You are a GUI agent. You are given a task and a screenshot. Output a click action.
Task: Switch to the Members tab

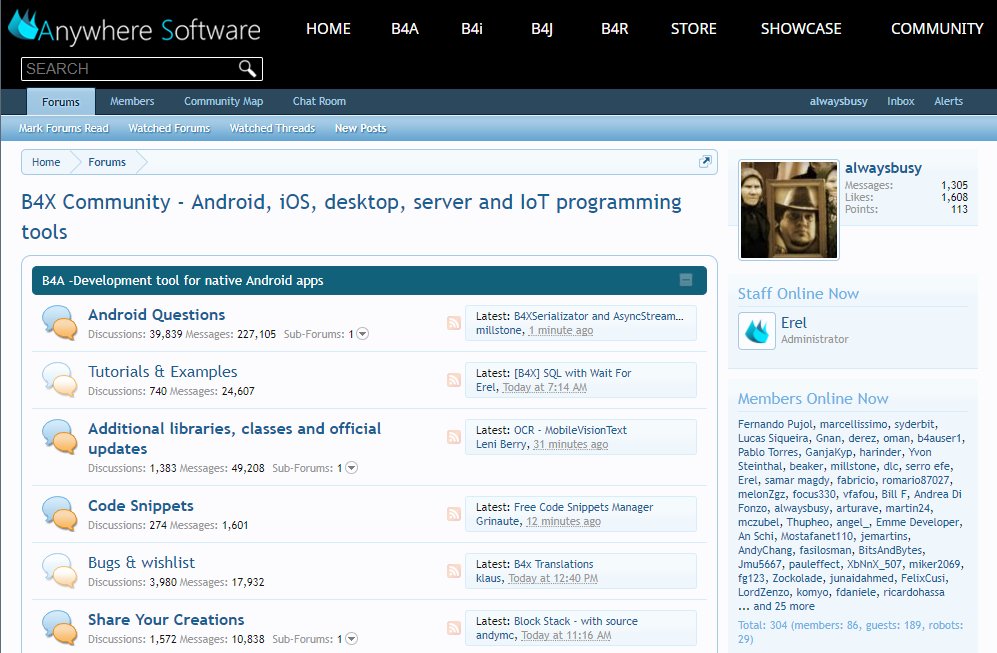[132, 101]
